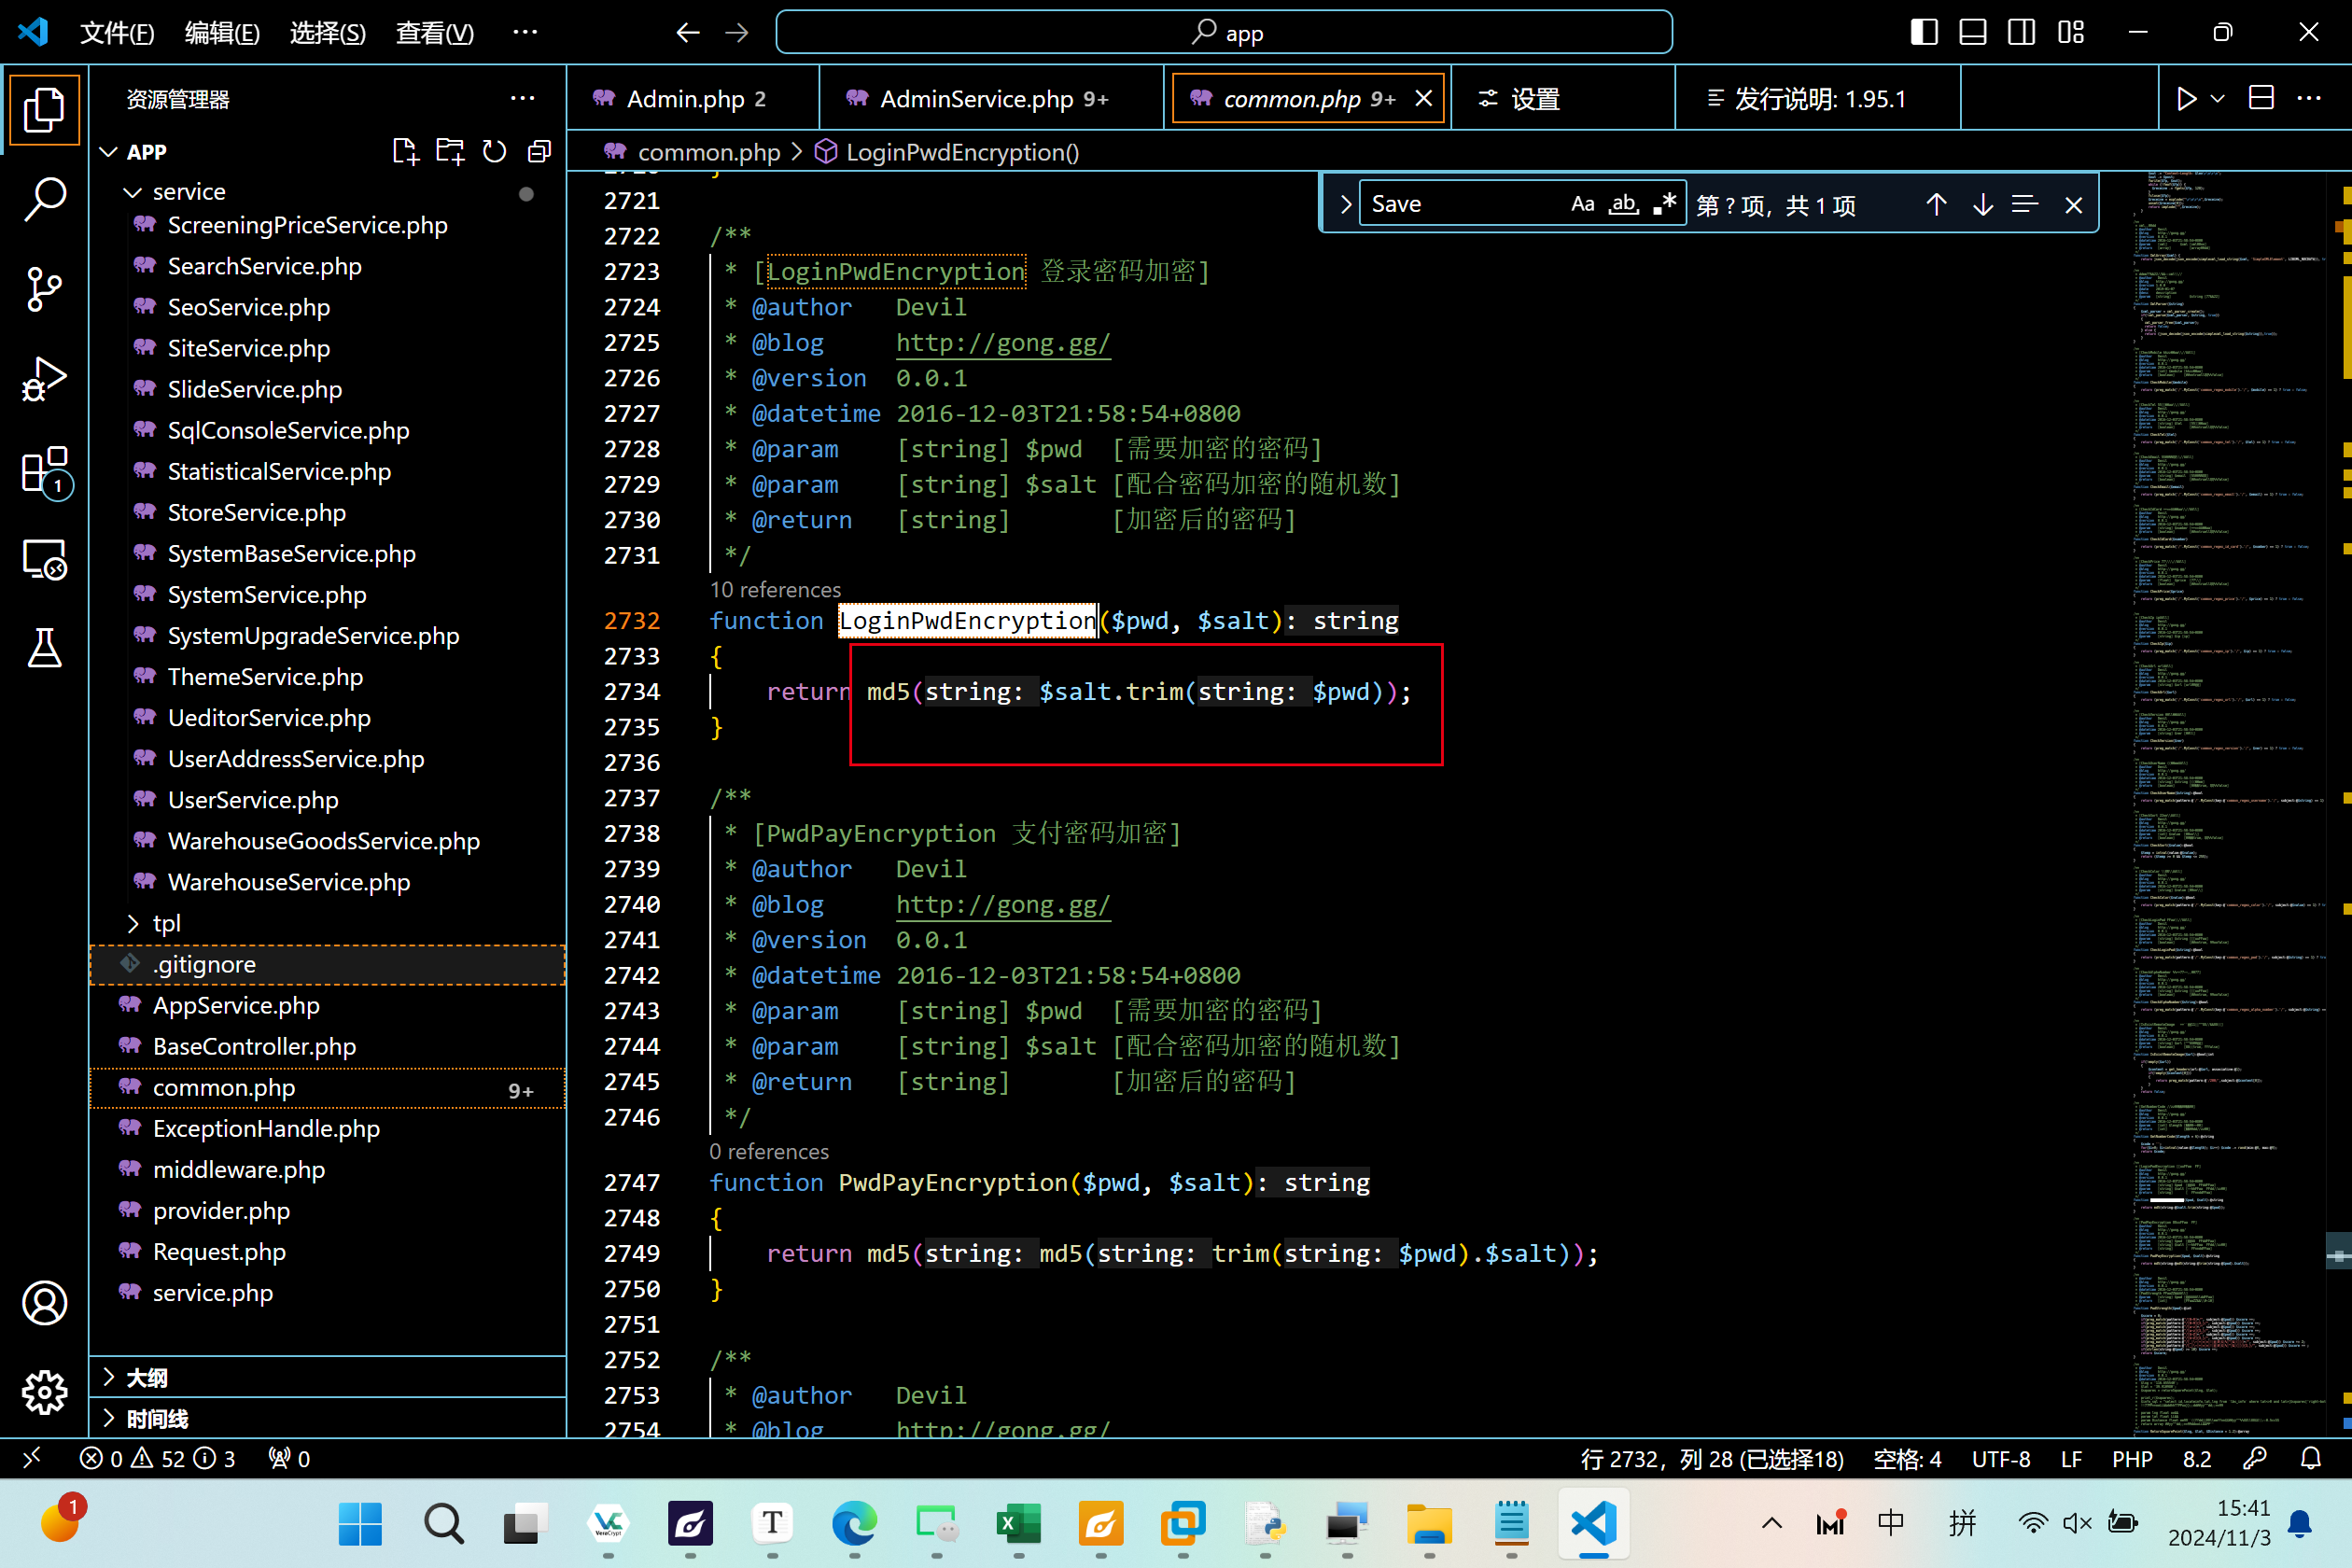Open the Accounts menu
Screen dimensions: 2352x1568
pos(44,1303)
